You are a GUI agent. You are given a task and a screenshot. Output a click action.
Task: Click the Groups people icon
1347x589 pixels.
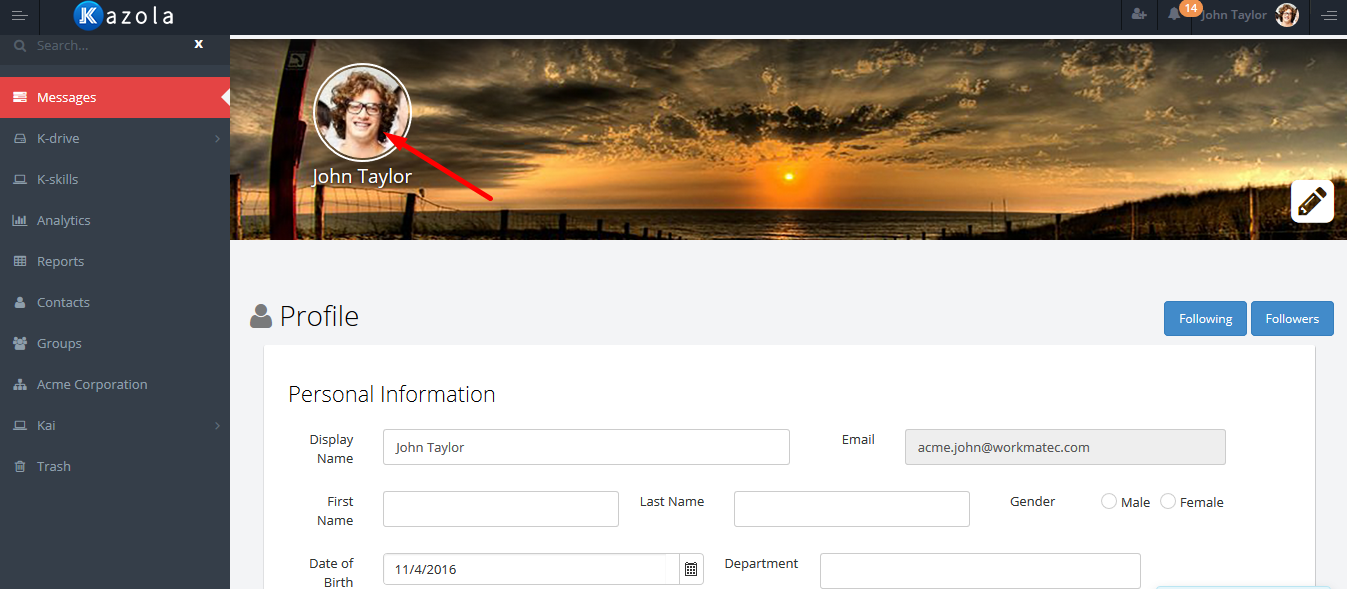[x=19, y=343]
